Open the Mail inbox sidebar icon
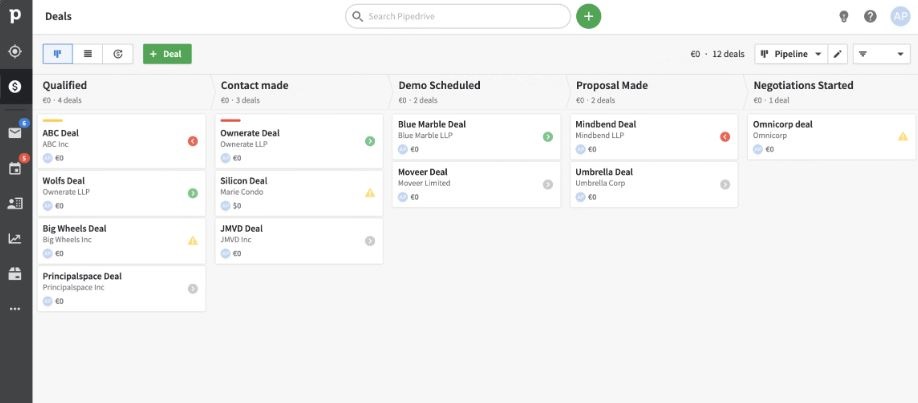This screenshot has height=403, width=918. pyautogui.click(x=15, y=133)
